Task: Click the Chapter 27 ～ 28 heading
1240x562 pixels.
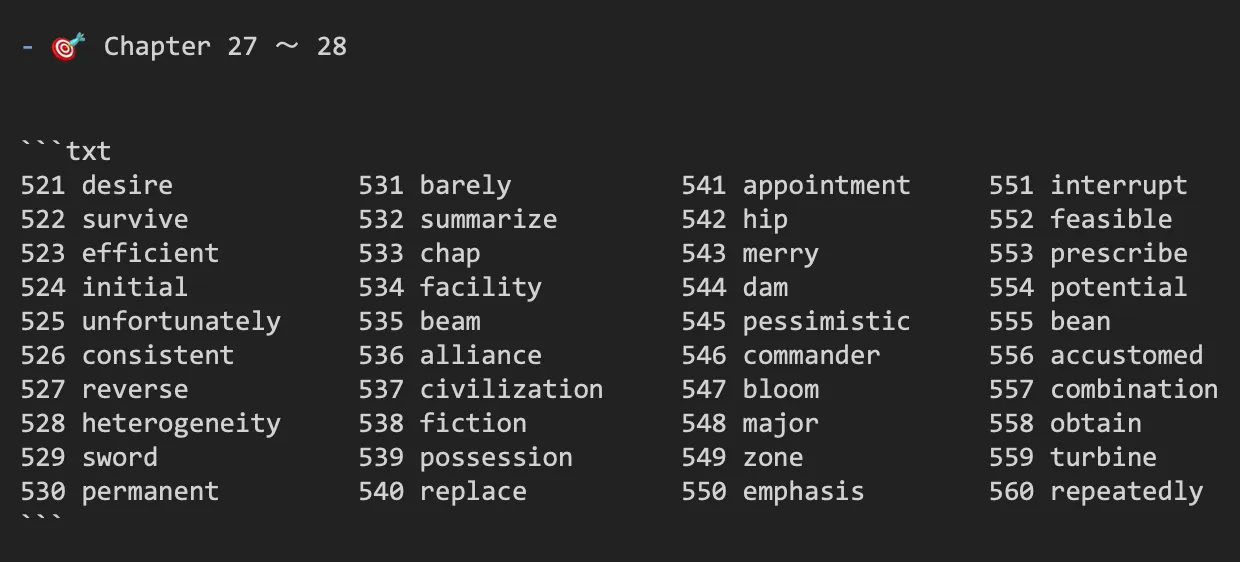Action: coord(225,46)
